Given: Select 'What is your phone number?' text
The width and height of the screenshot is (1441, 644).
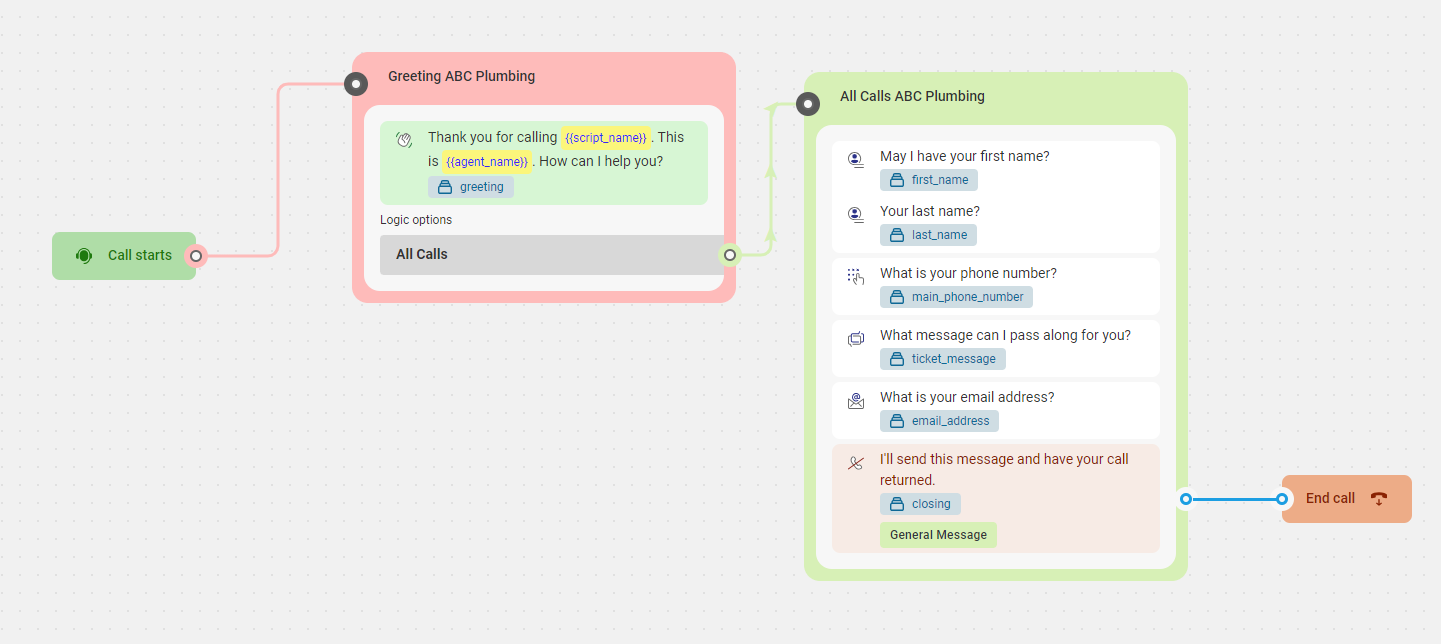Looking at the screenshot, I should click(968, 273).
